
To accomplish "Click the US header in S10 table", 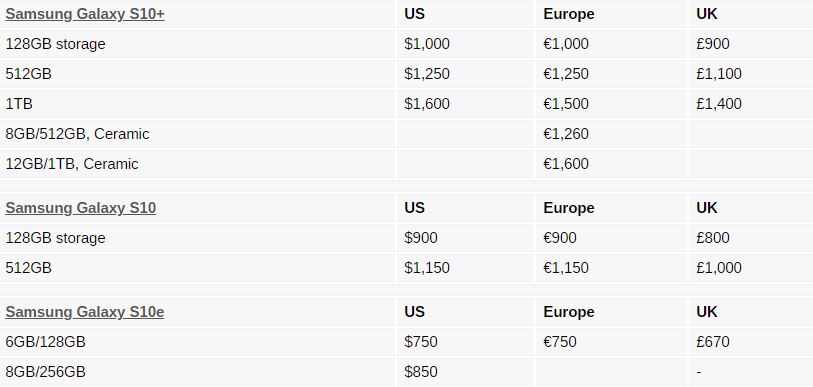I will click(414, 208).
